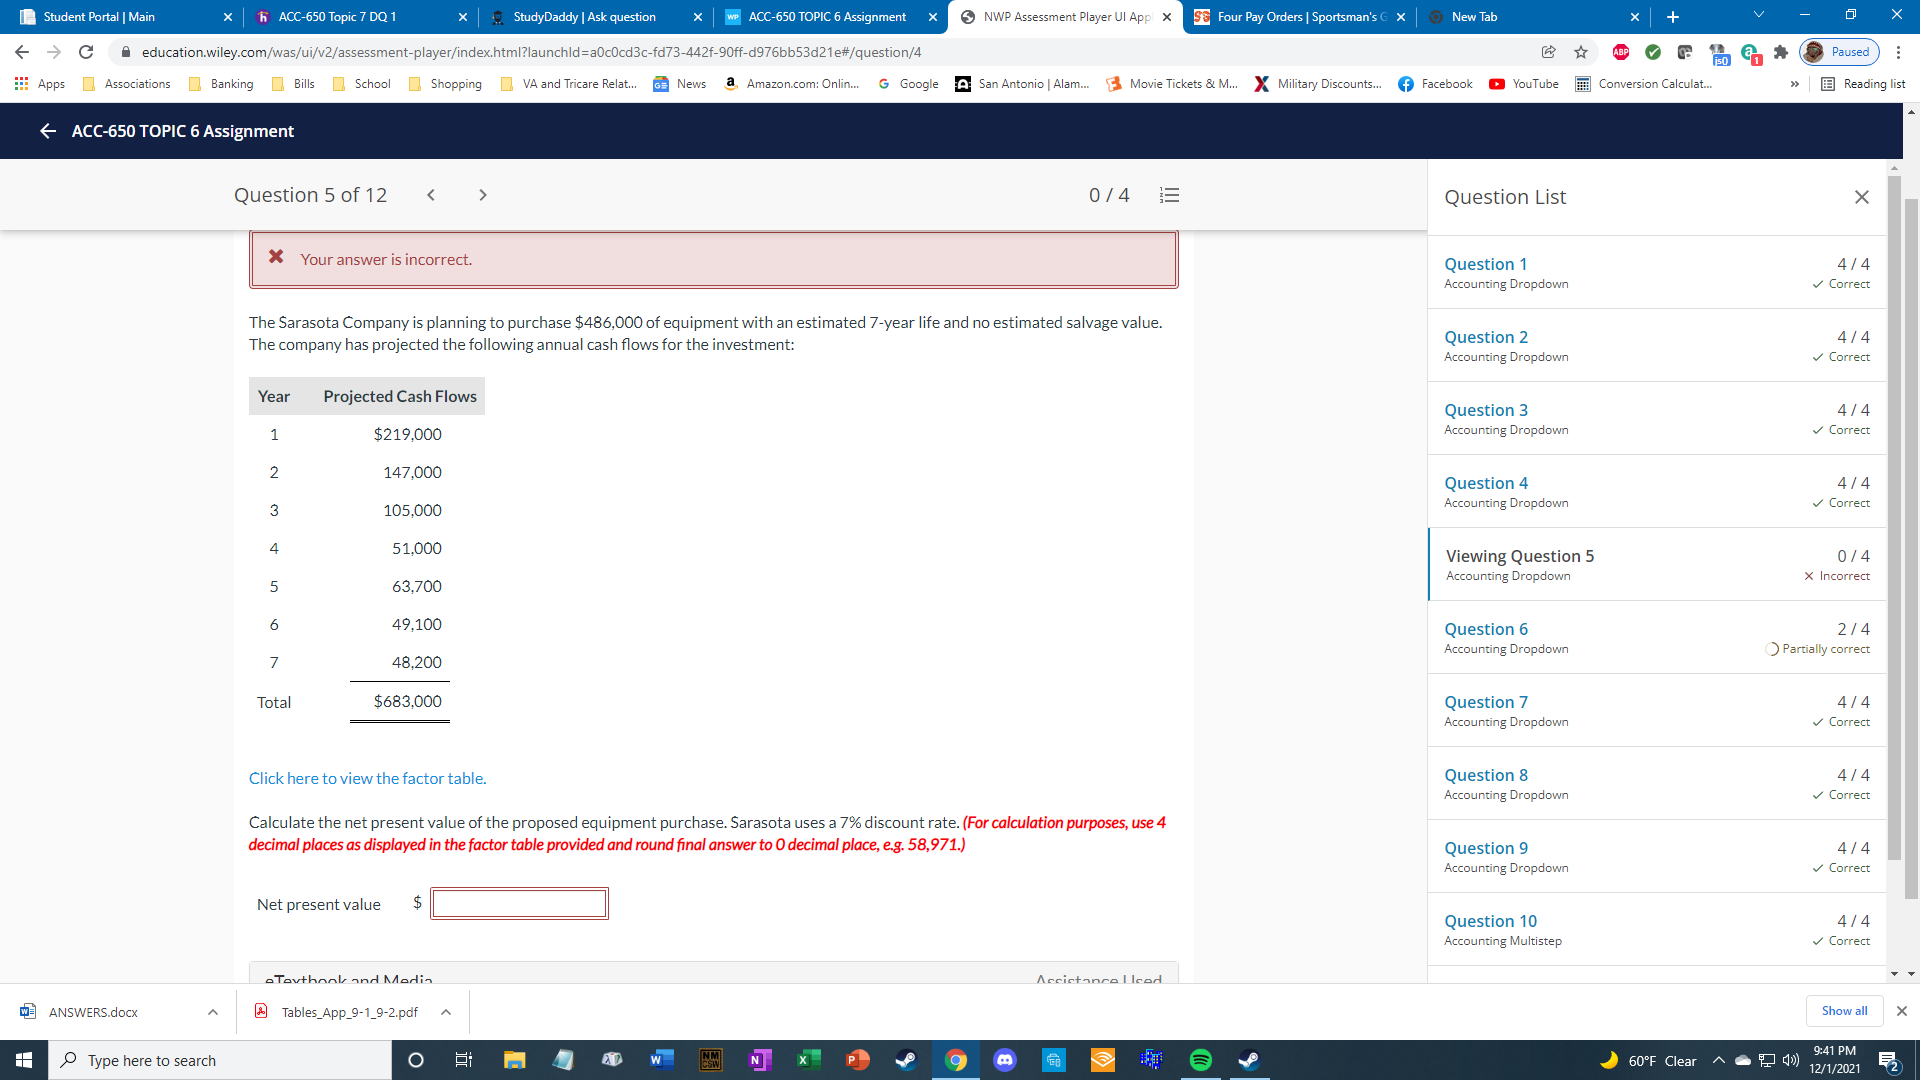
Task: Expand the ANSWERS.docx download menu
Action: pyautogui.click(x=213, y=1012)
